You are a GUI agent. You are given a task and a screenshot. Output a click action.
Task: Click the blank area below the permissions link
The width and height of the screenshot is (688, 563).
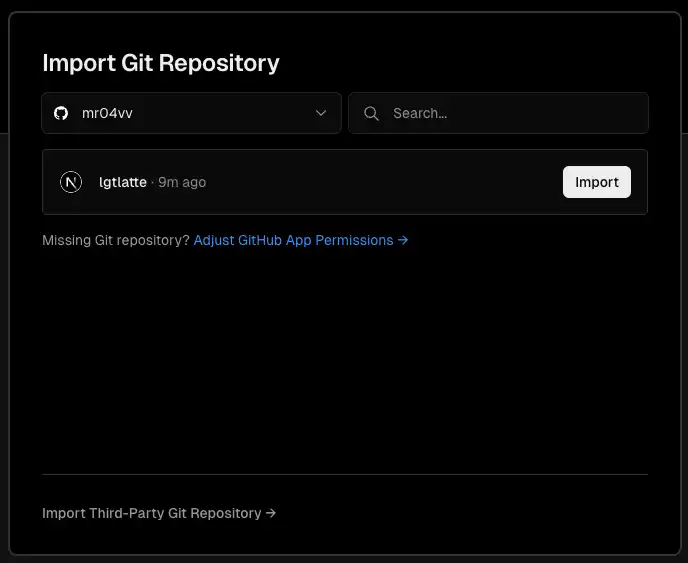[345, 360]
